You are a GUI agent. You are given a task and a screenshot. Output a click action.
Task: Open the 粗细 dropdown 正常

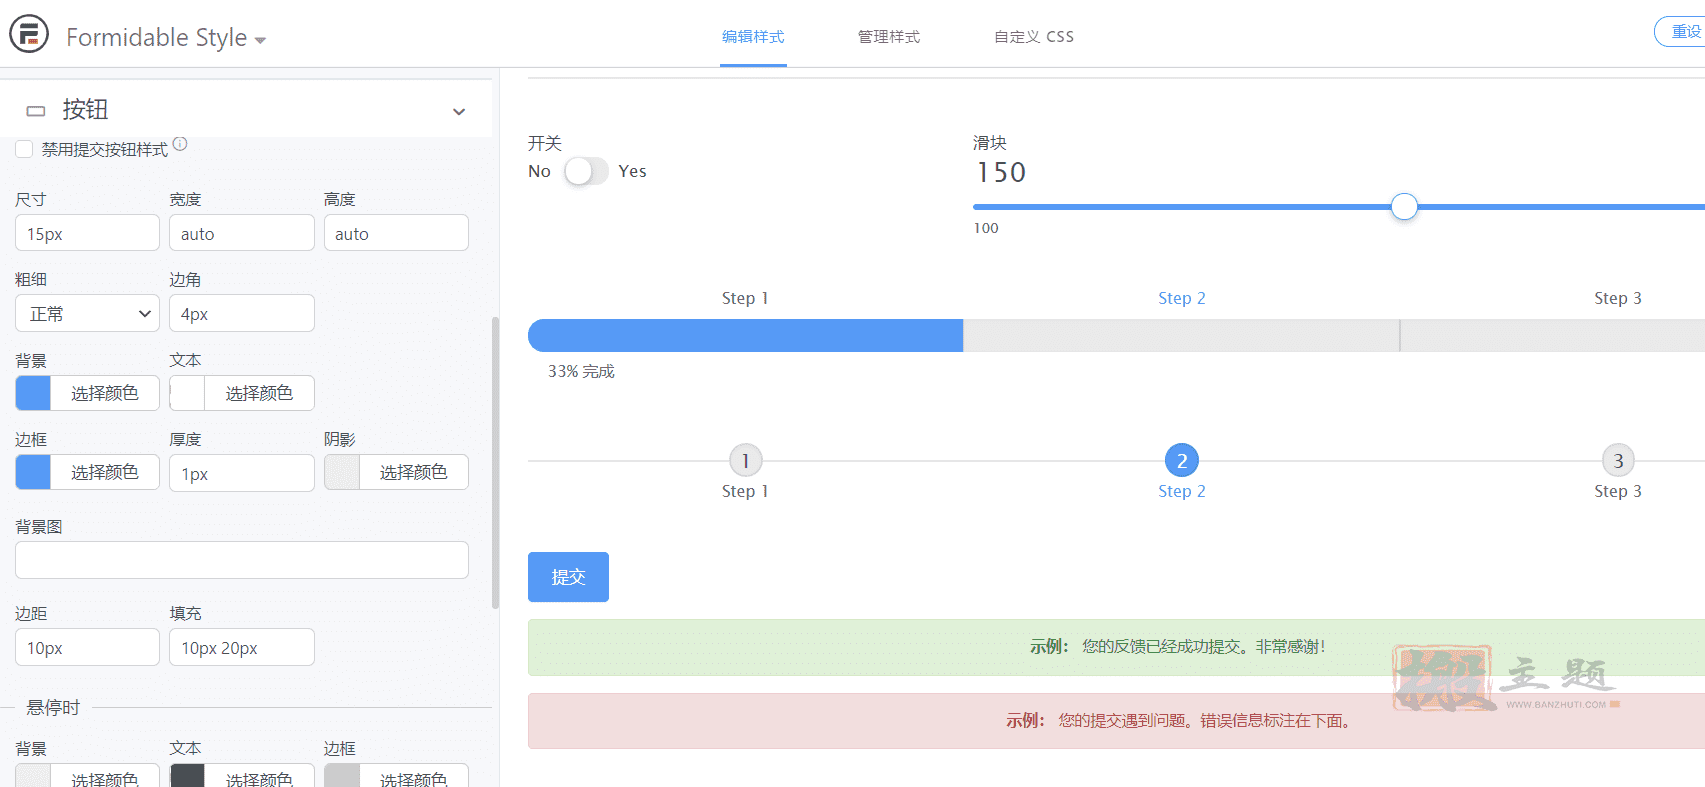click(x=87, y=313)
